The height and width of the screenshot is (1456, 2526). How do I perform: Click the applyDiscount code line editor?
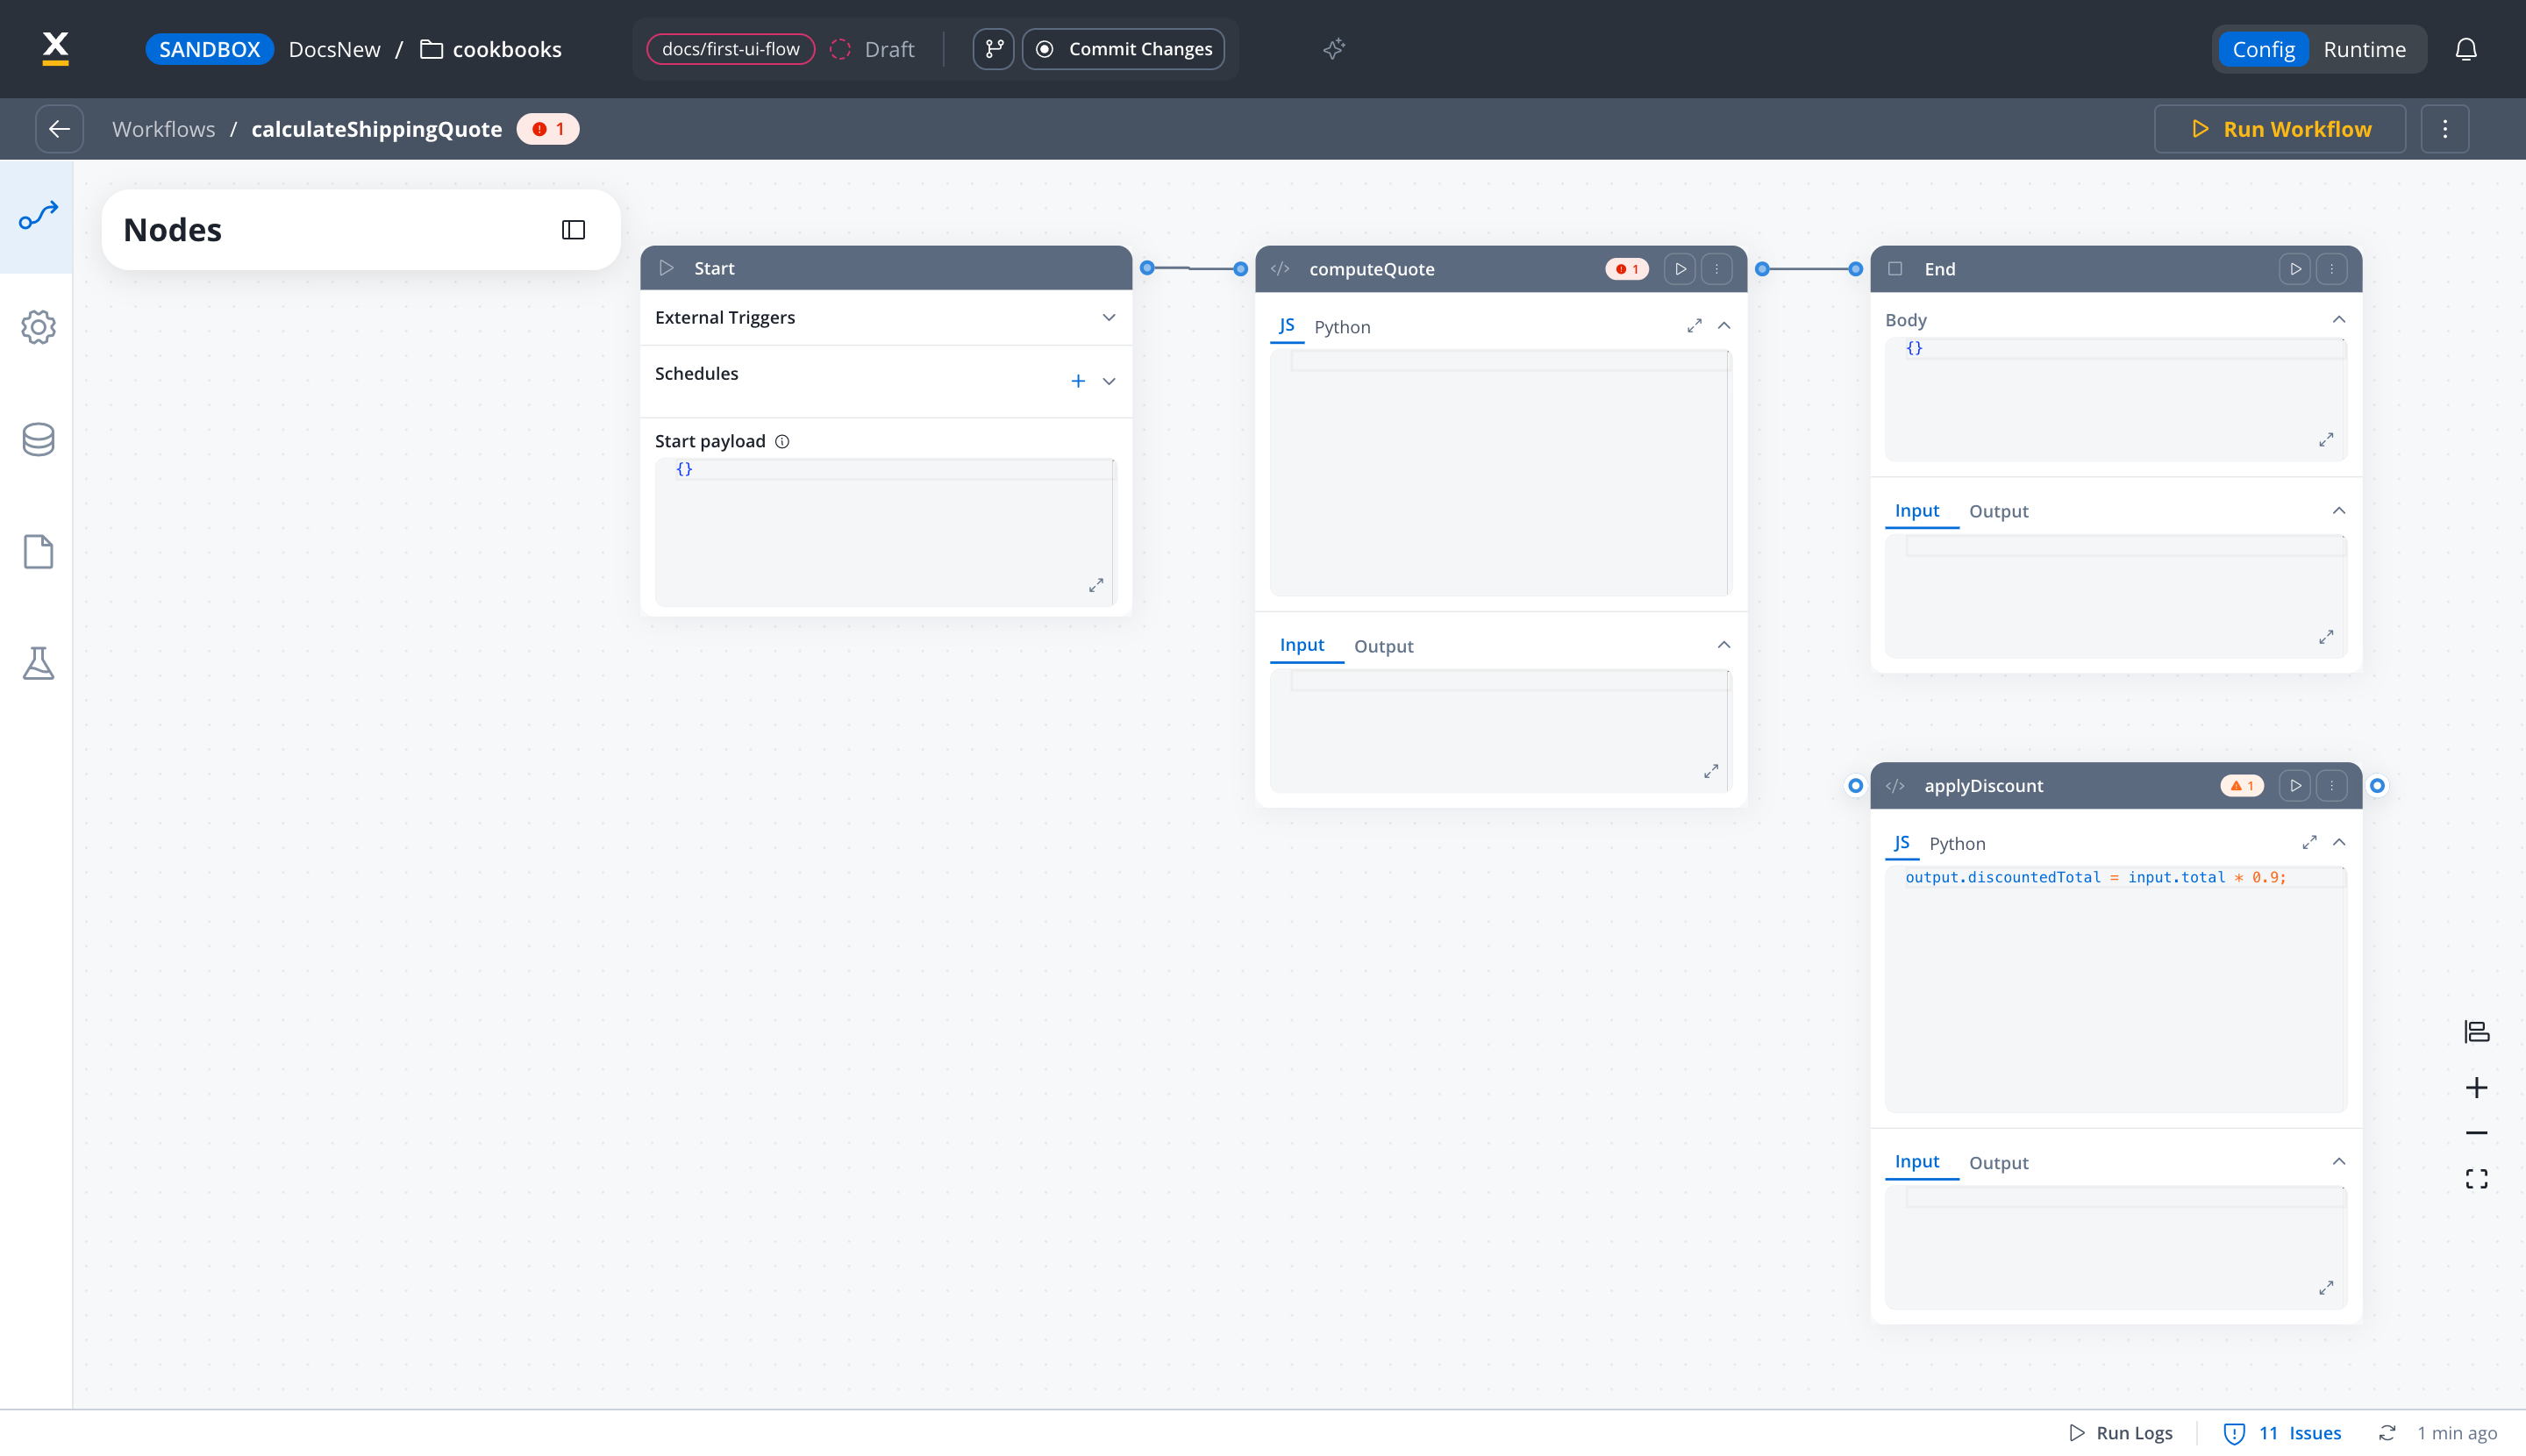click(x=2095, y=877)
